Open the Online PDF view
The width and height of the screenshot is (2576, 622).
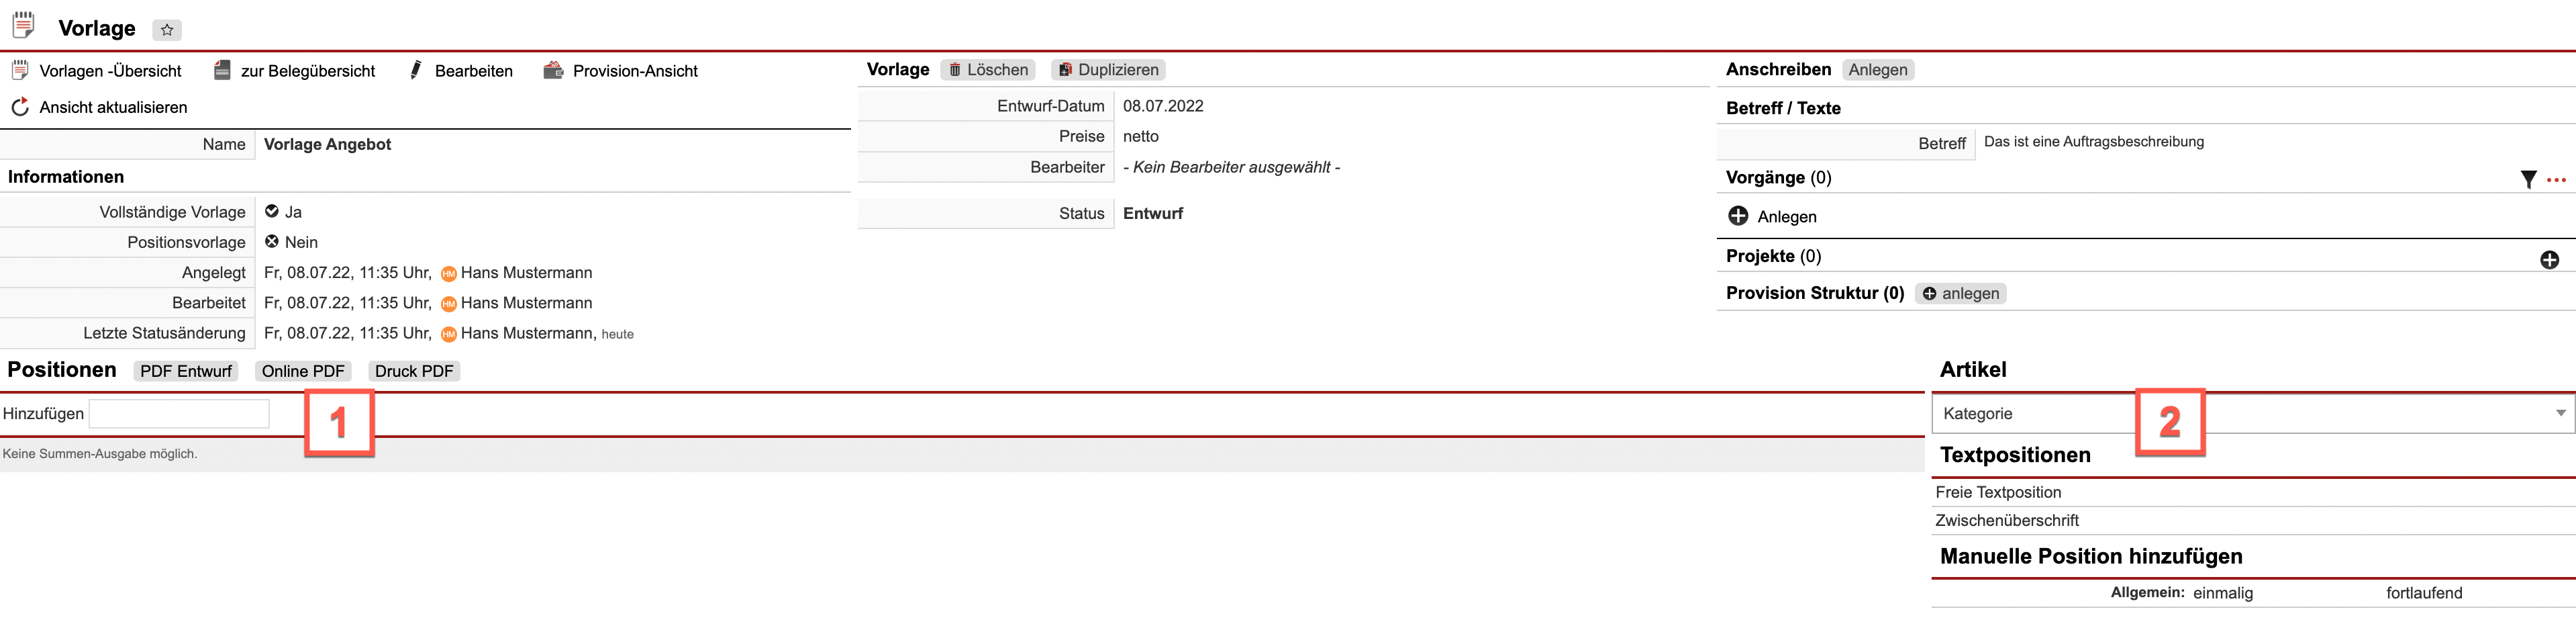click(303, 371)
